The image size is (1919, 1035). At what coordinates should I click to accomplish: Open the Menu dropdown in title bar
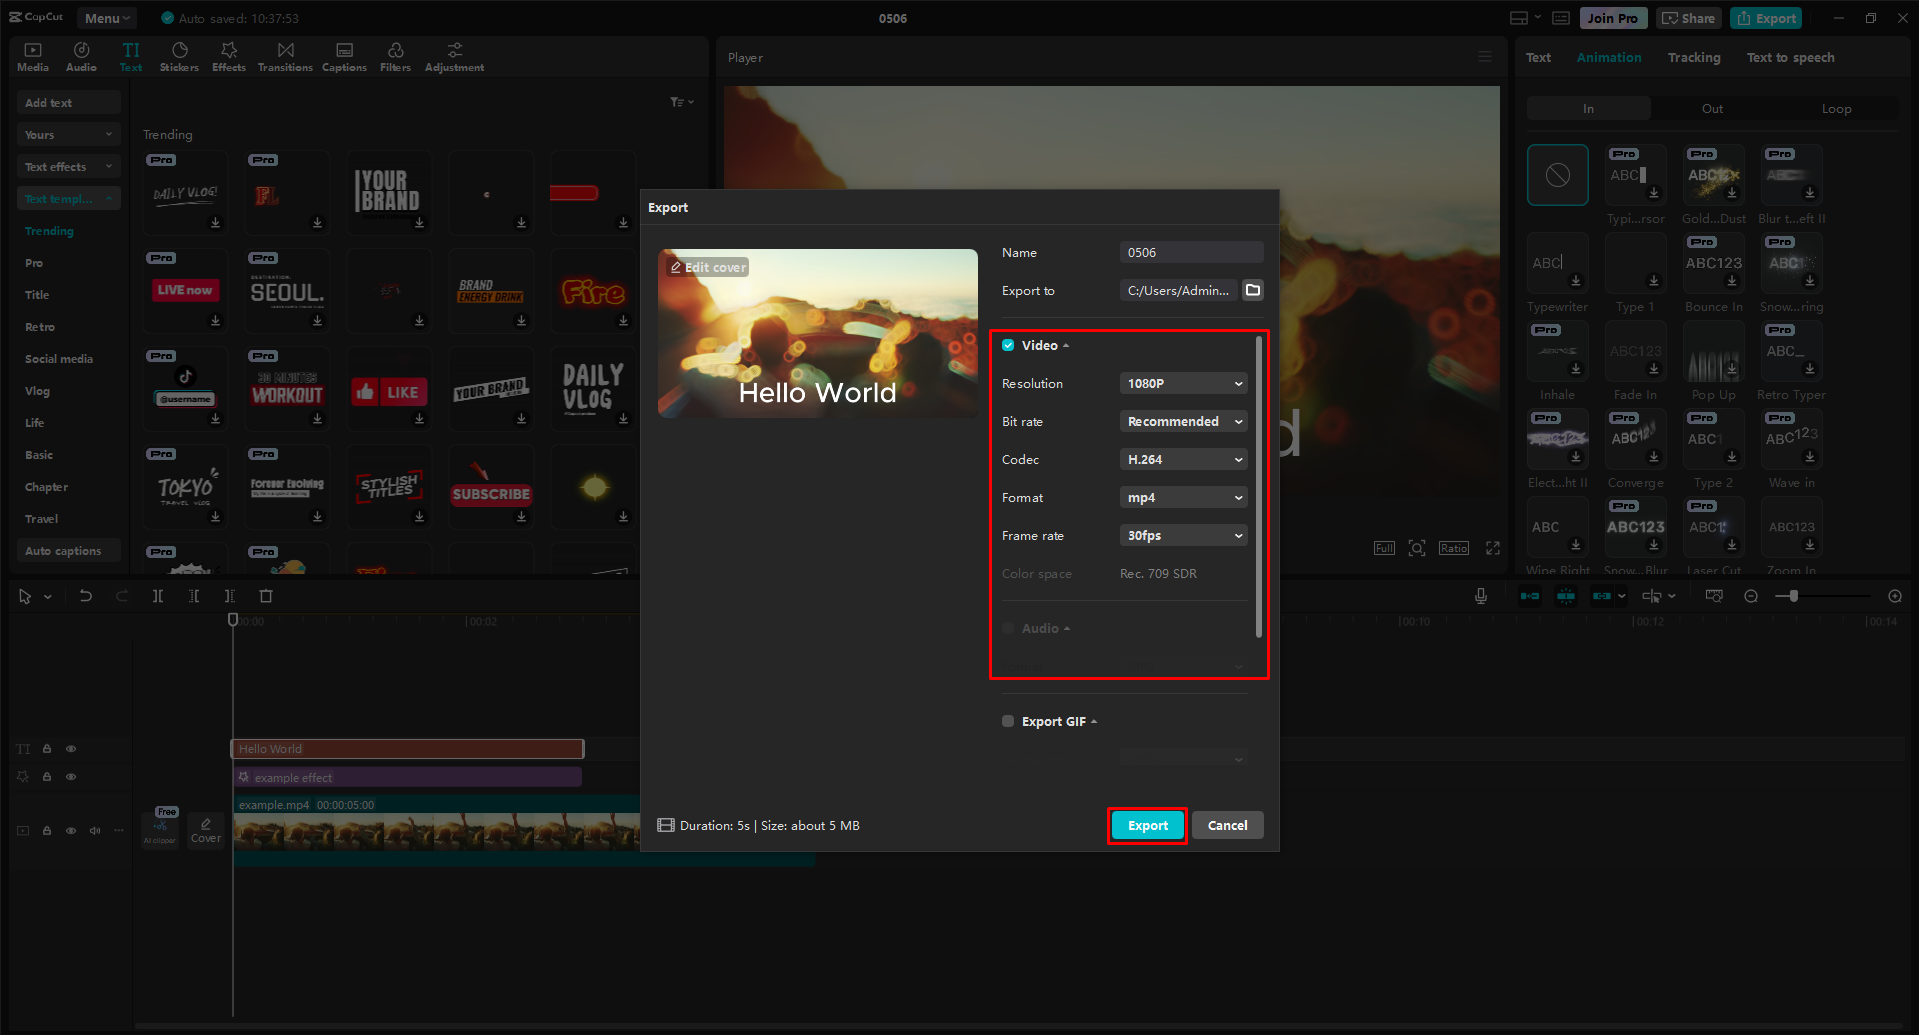pos(107,18)
